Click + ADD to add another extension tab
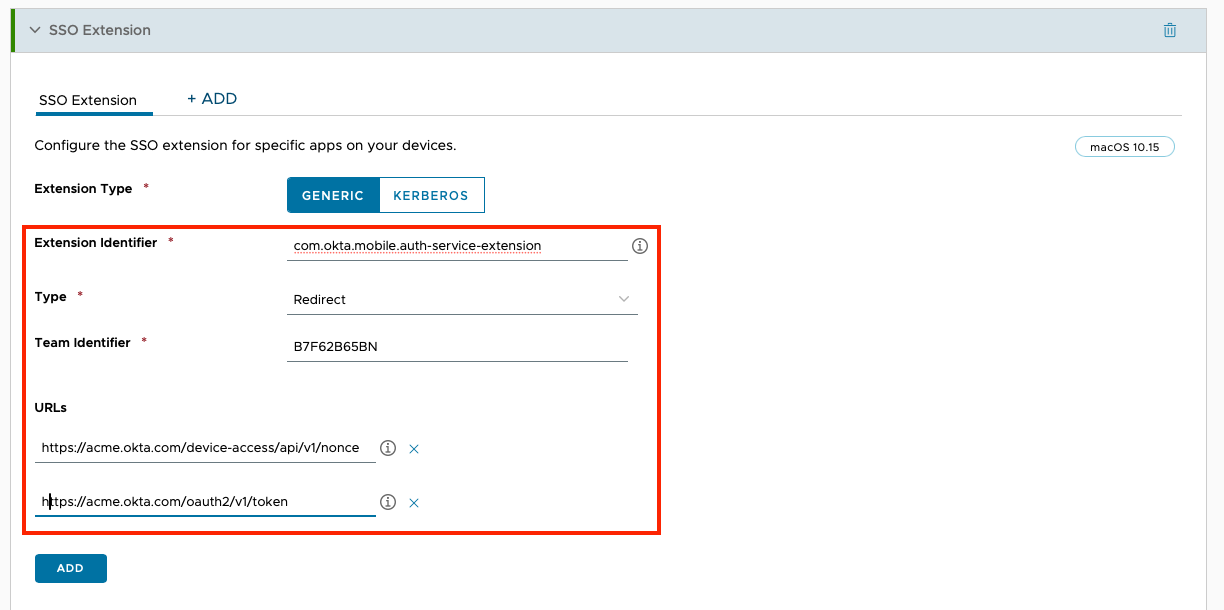The width and height of the screenshot is (1224, 610). click(x=212, y=98)
